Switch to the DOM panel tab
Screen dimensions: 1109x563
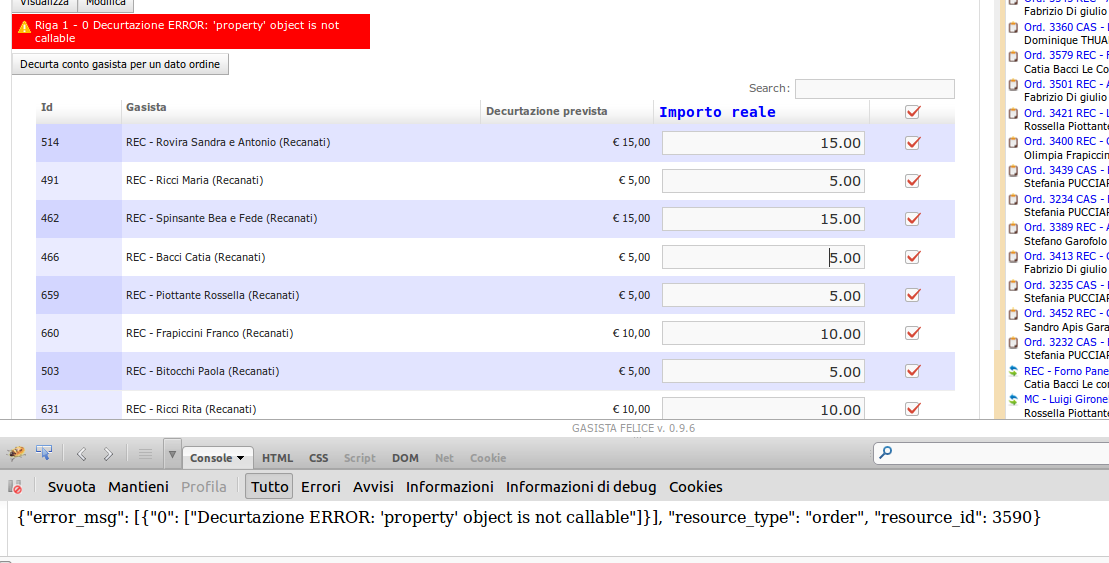(405, 458)
